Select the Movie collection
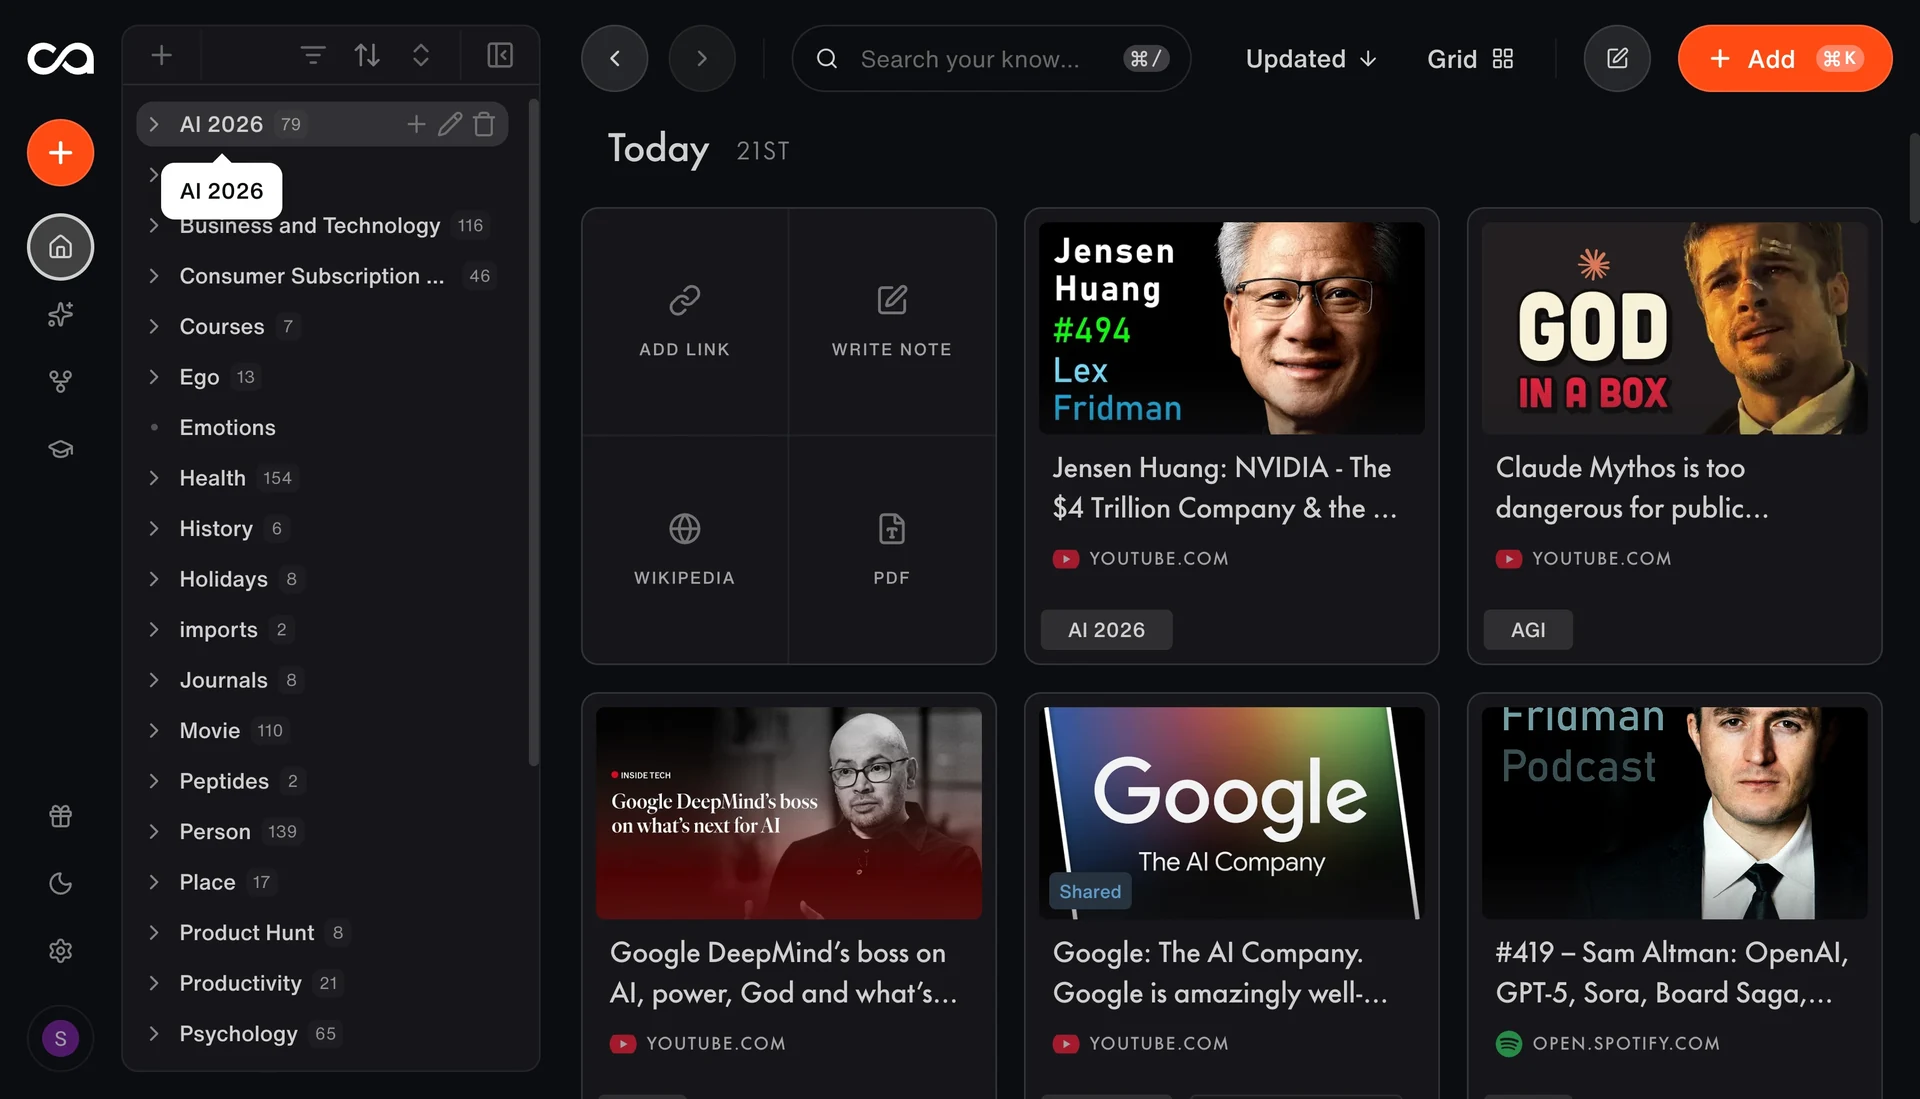The width and height of the screenshot is (1920, 1099). [x=322, y=731]
